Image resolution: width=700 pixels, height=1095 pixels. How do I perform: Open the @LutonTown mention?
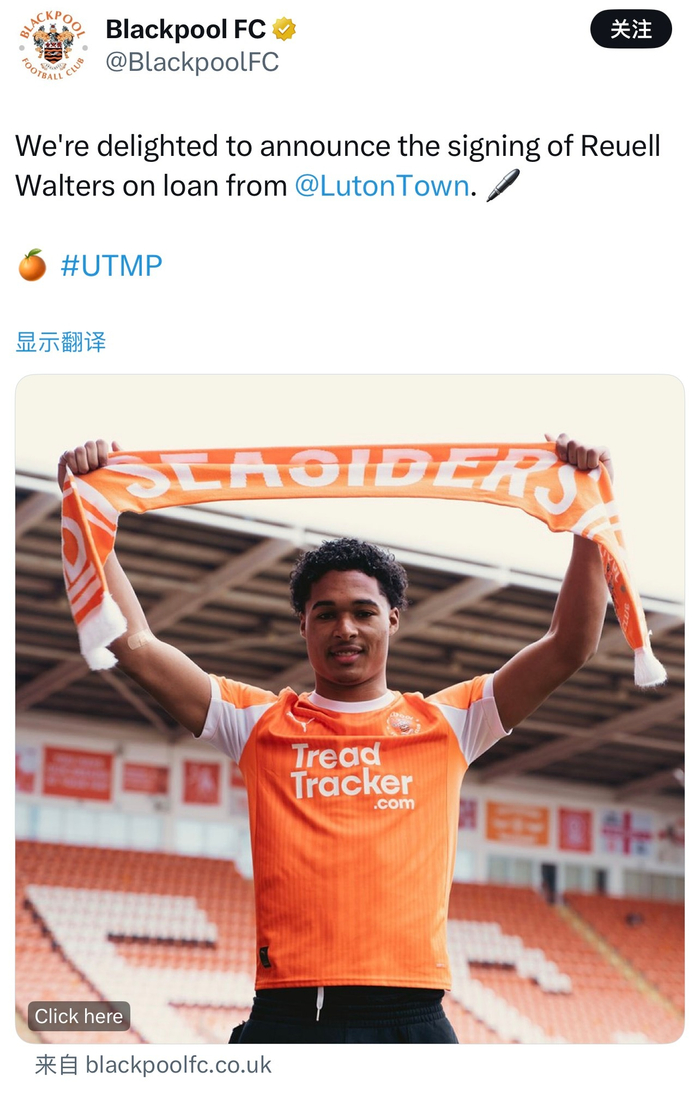381,186
